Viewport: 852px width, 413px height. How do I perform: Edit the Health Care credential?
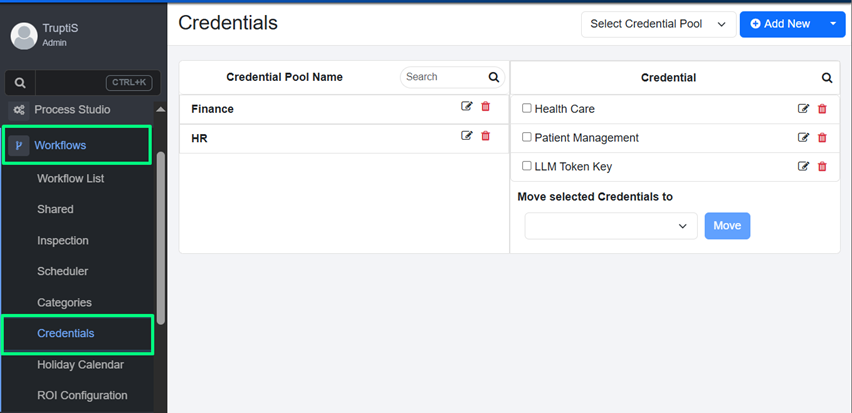tap(803, 109)
